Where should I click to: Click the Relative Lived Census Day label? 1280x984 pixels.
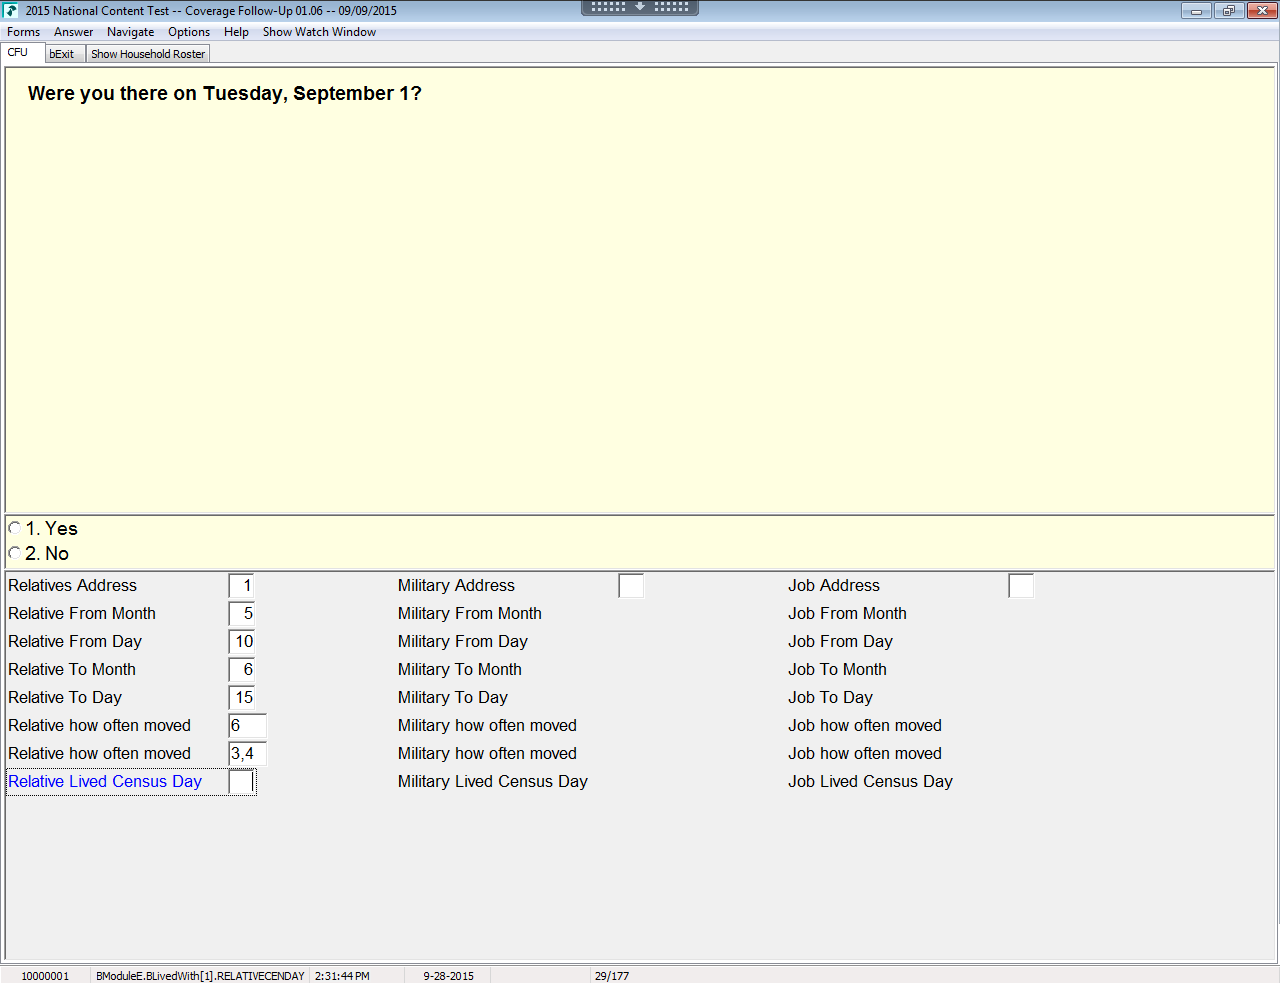(105, 782)
